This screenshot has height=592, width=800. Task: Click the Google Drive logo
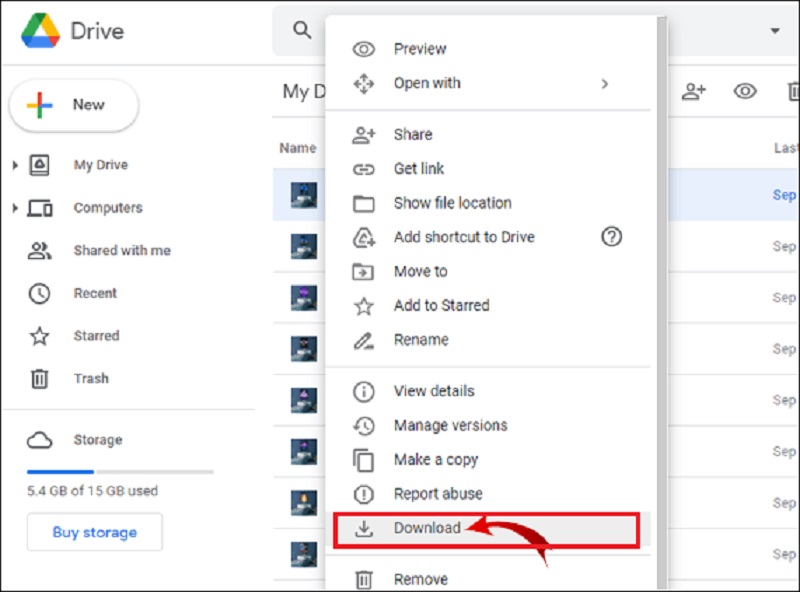point(41,31)
